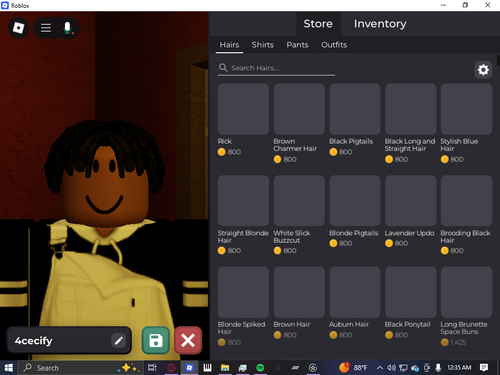Select Black Long and Straight Hair thumbnail
The height and width of the screenshot is (375, 500).
(411, 109)
